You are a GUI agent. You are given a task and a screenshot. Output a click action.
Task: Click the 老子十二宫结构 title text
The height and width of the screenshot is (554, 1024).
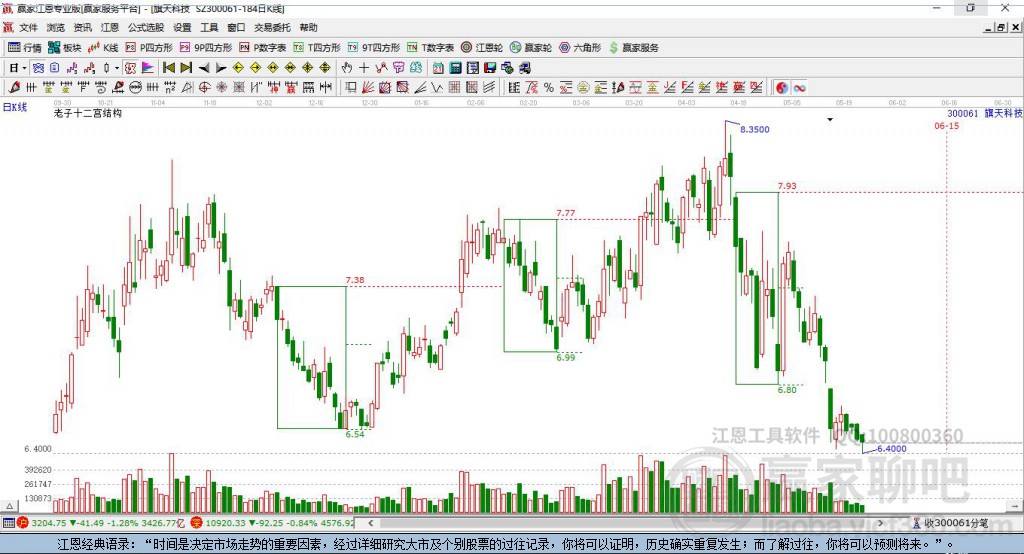(x=88, y=113)
